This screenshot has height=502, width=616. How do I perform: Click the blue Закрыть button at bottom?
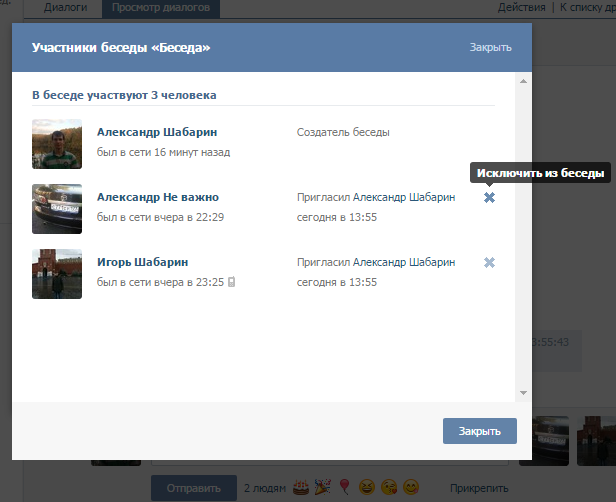[x=479, y=431]
